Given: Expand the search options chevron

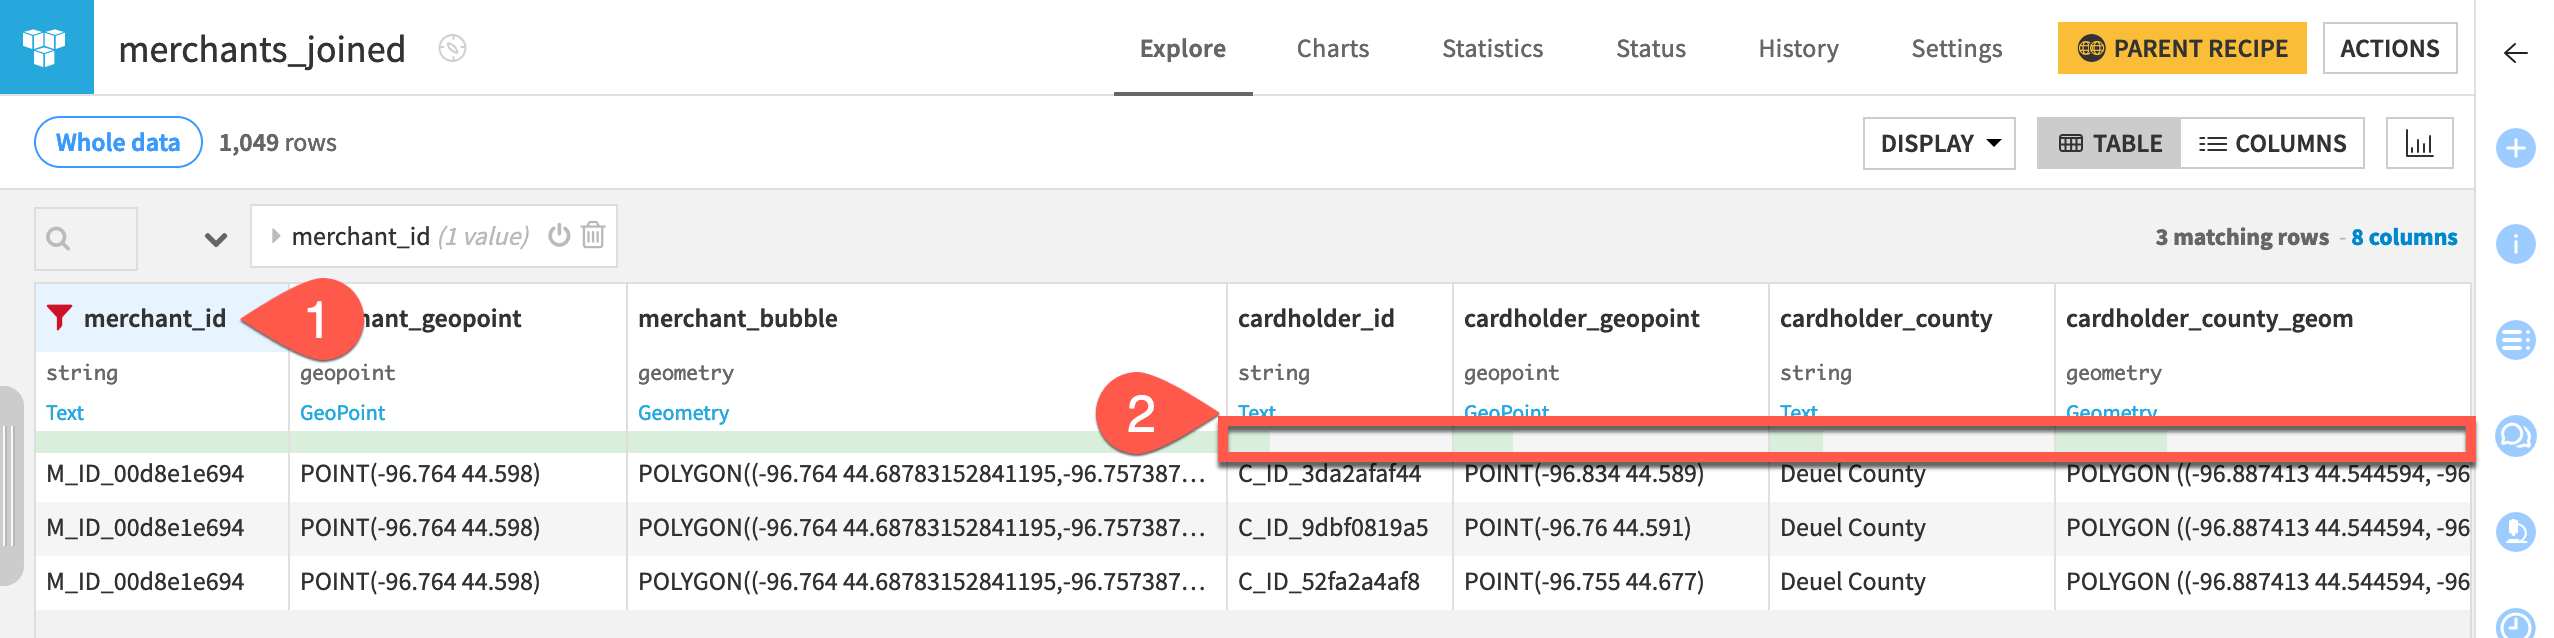Looking at the screenshot, I should coord(215,239).
